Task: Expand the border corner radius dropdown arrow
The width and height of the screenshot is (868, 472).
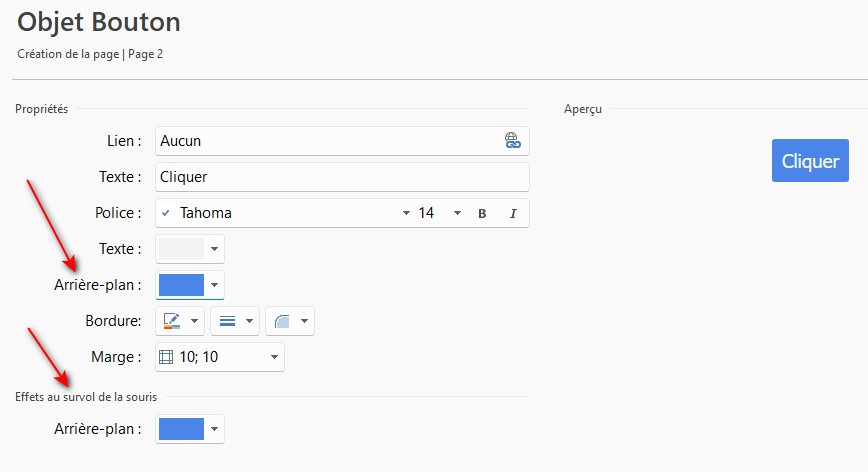Action: tap(304, 321)
